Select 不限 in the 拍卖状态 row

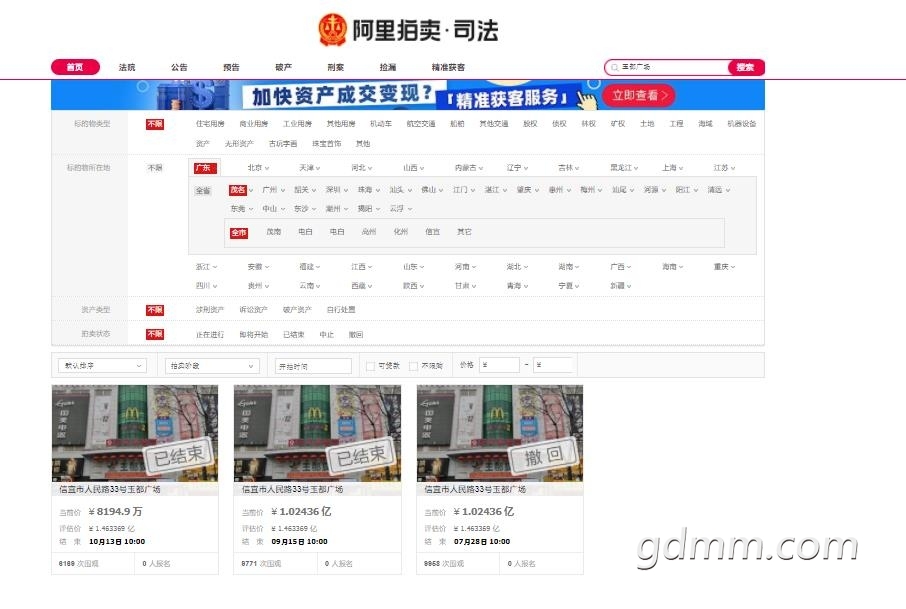(x=155, y=334)
